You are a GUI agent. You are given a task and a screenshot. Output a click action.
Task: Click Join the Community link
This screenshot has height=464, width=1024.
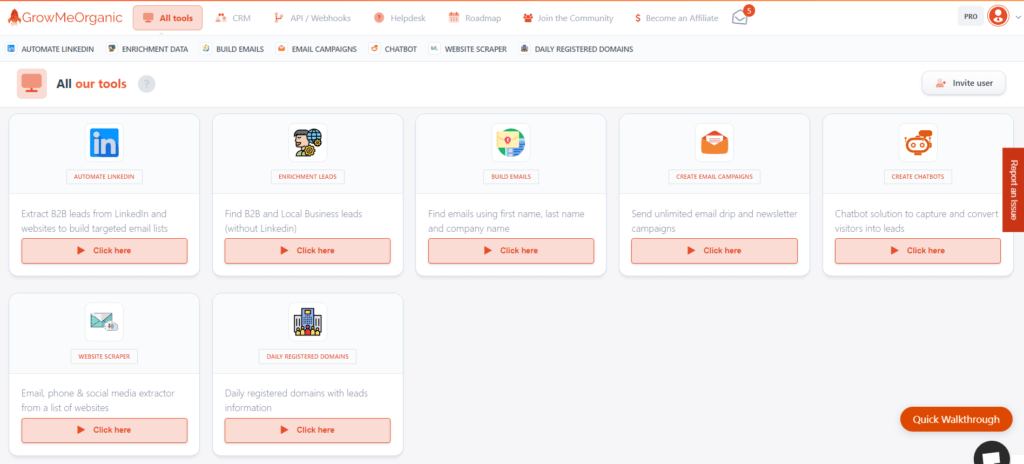[x=568, y=18]
